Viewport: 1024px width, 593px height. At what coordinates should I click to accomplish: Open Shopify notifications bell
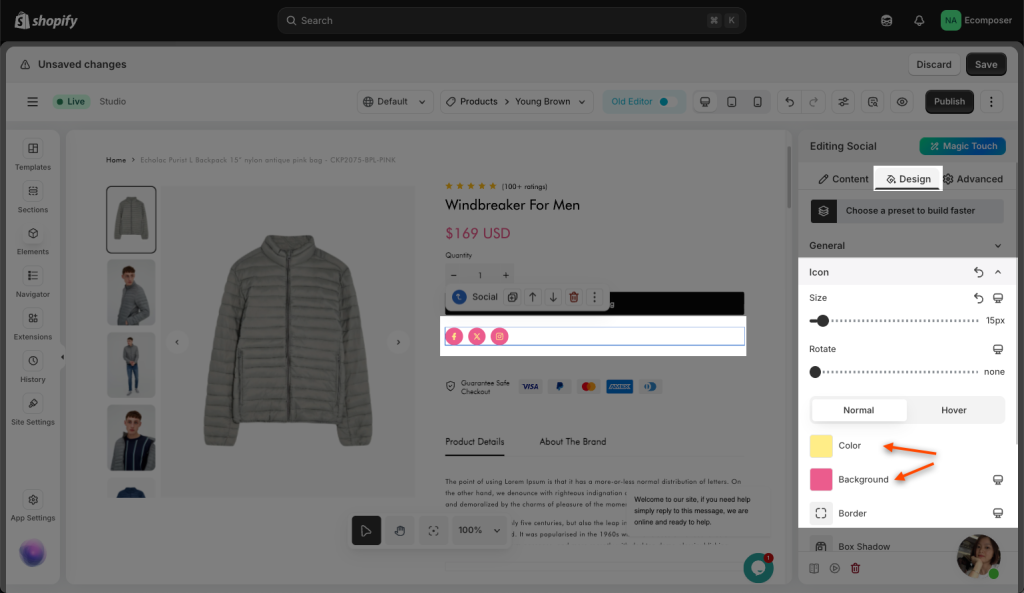click(x=919, y=20)
